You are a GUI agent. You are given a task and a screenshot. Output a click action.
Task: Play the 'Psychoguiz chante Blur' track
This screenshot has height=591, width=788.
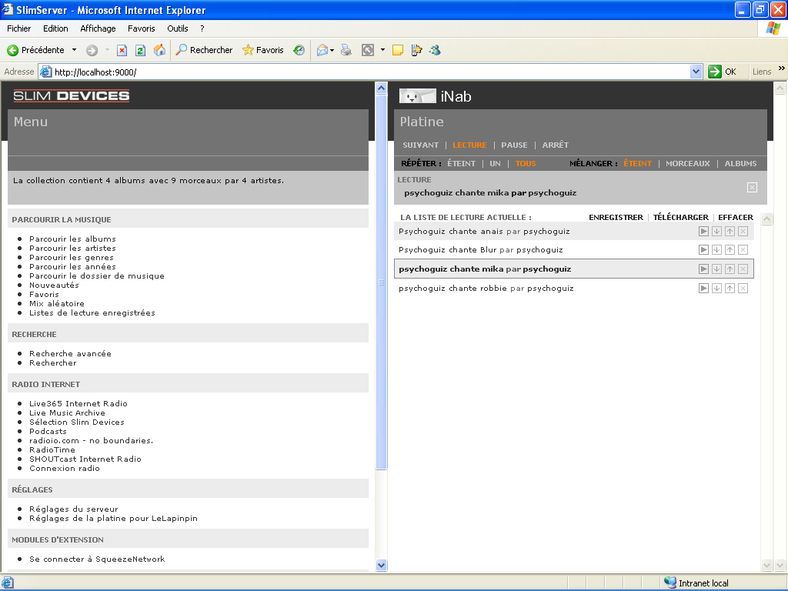704,250
